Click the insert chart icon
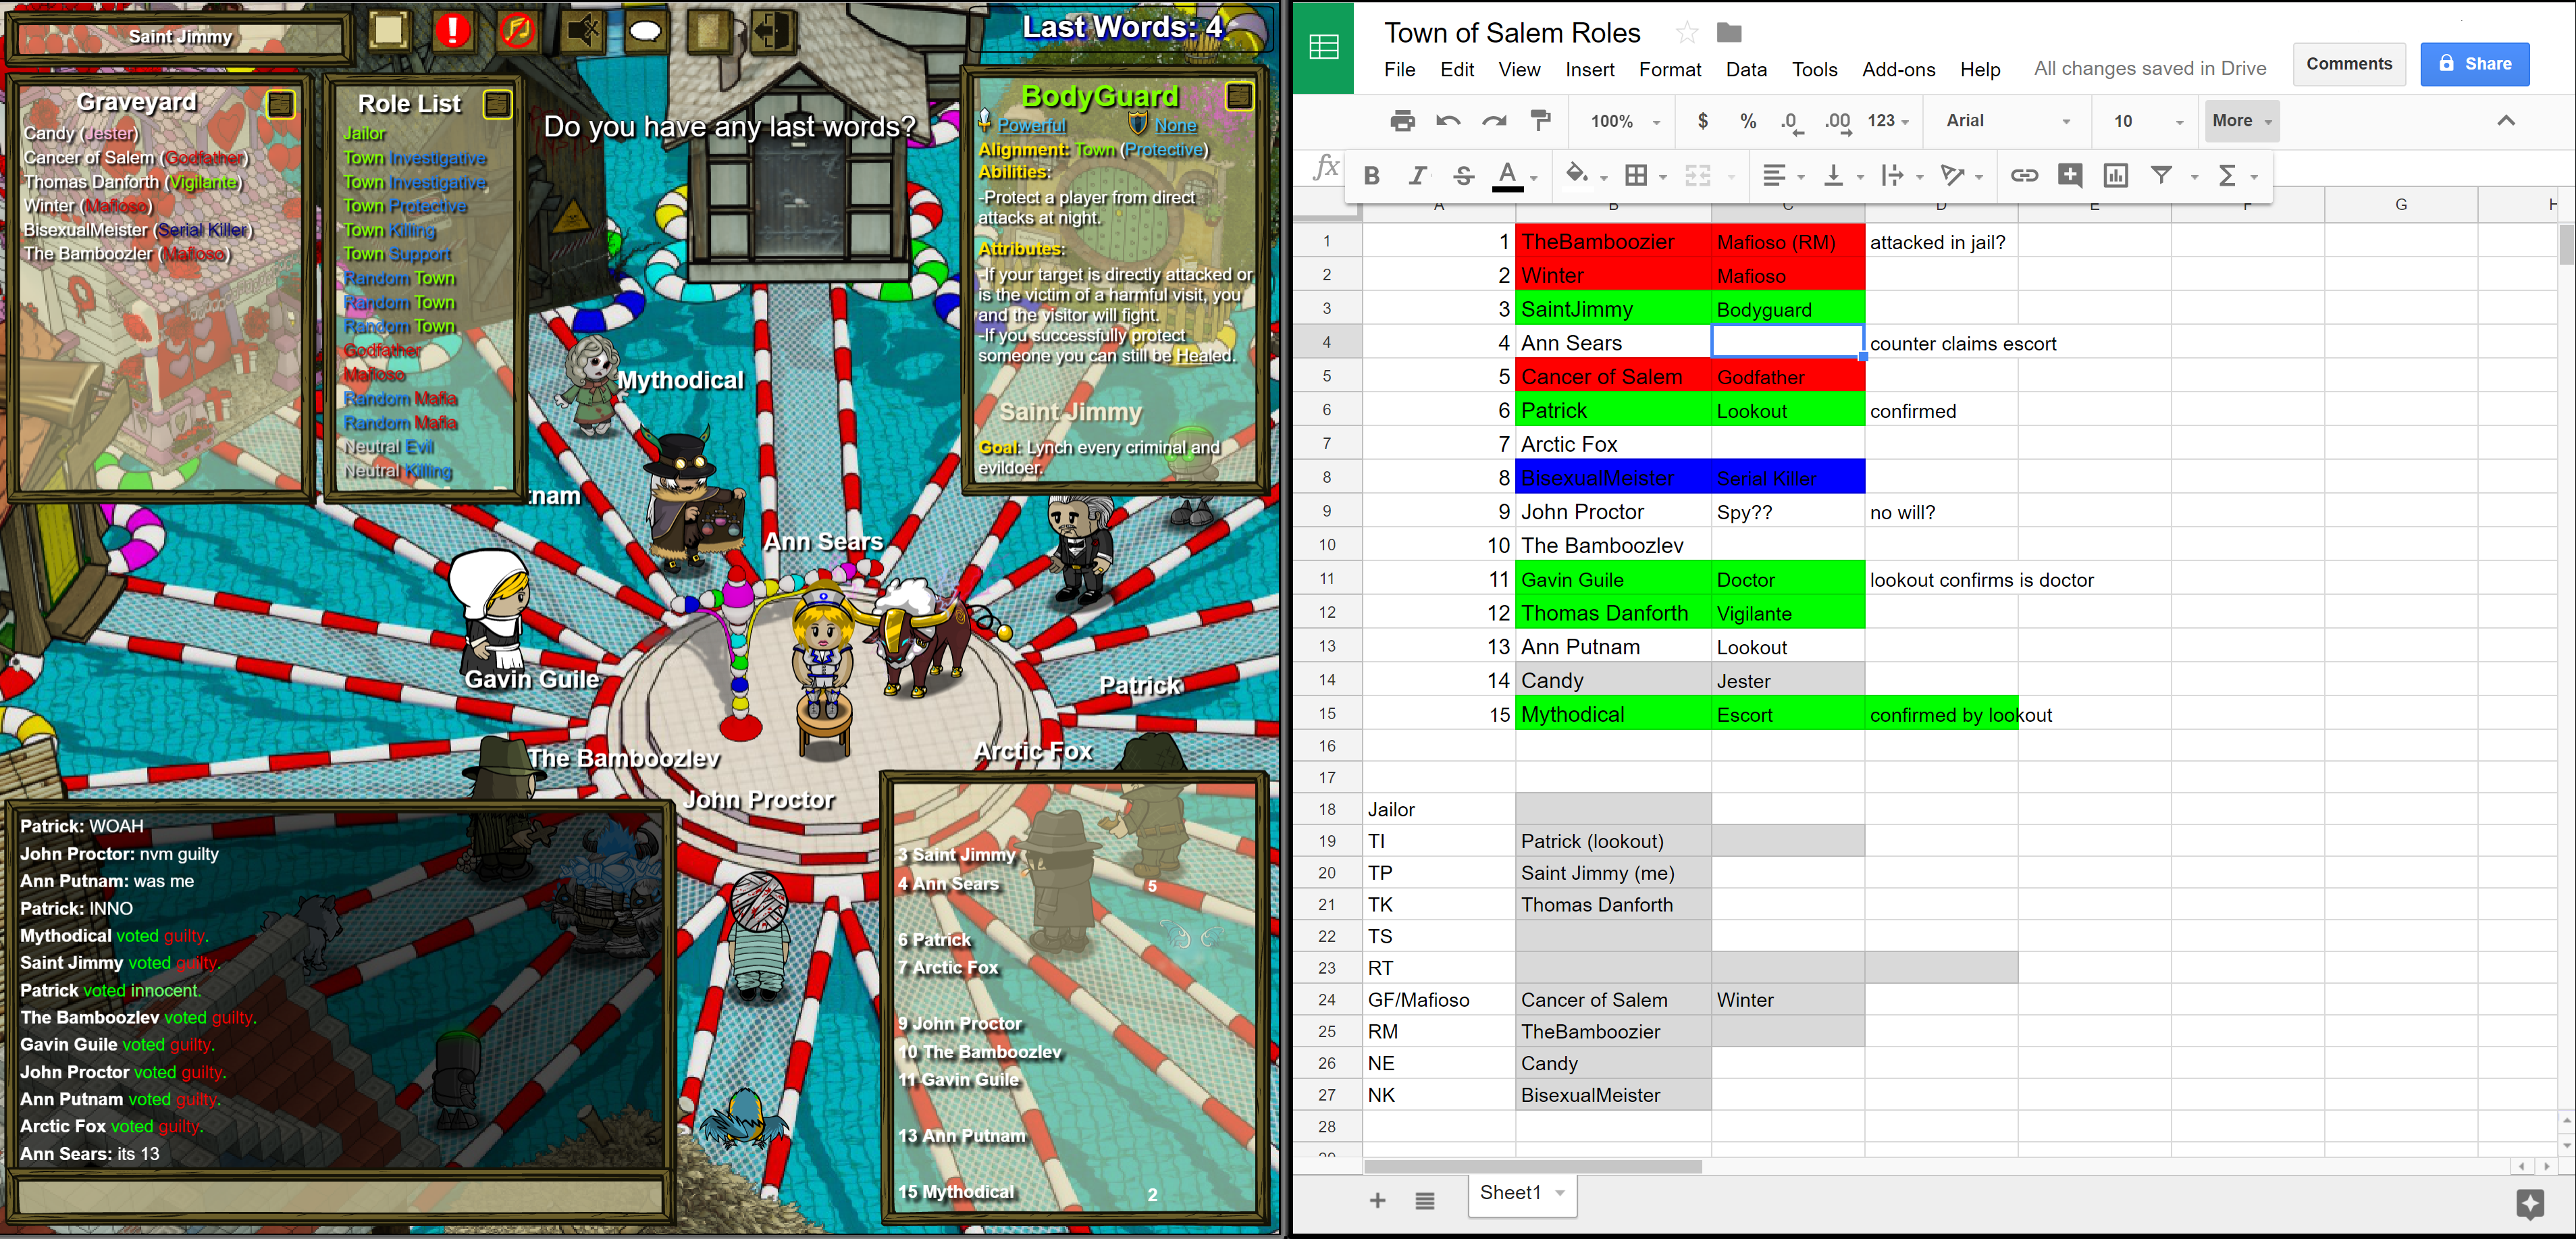This screenshot has height=1239, width=2576. click(x=2116, y=176)
